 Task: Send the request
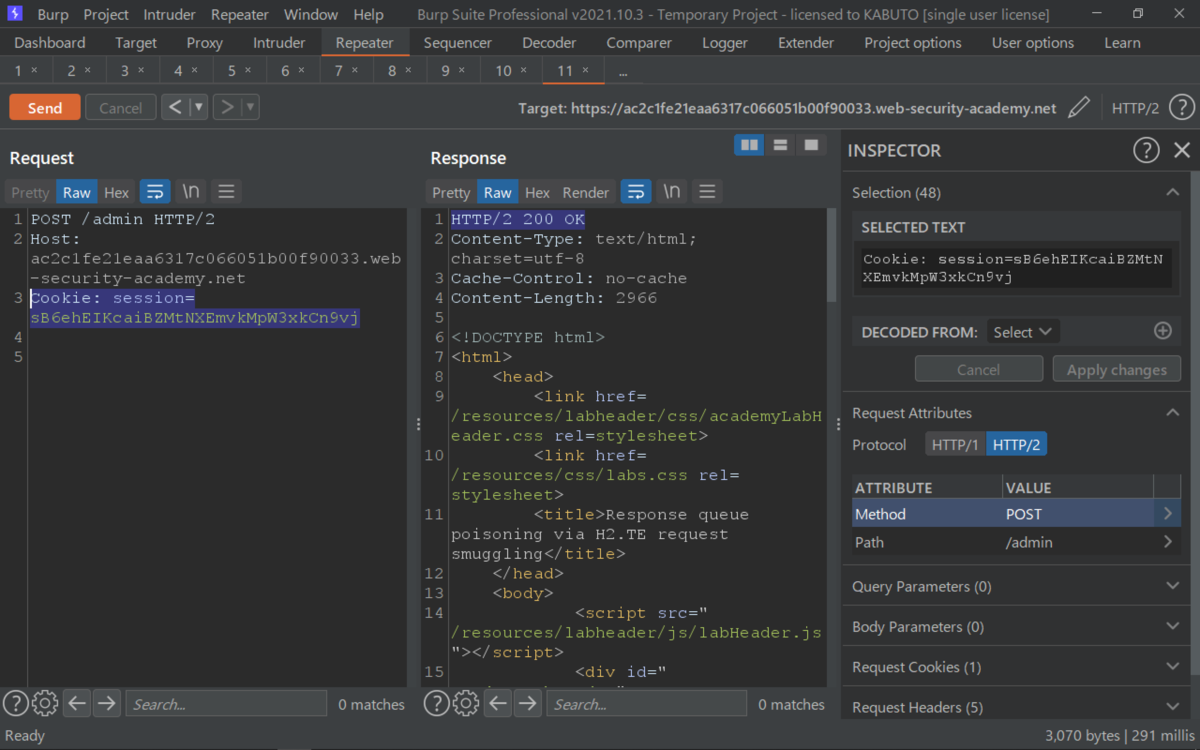[45, 108]
